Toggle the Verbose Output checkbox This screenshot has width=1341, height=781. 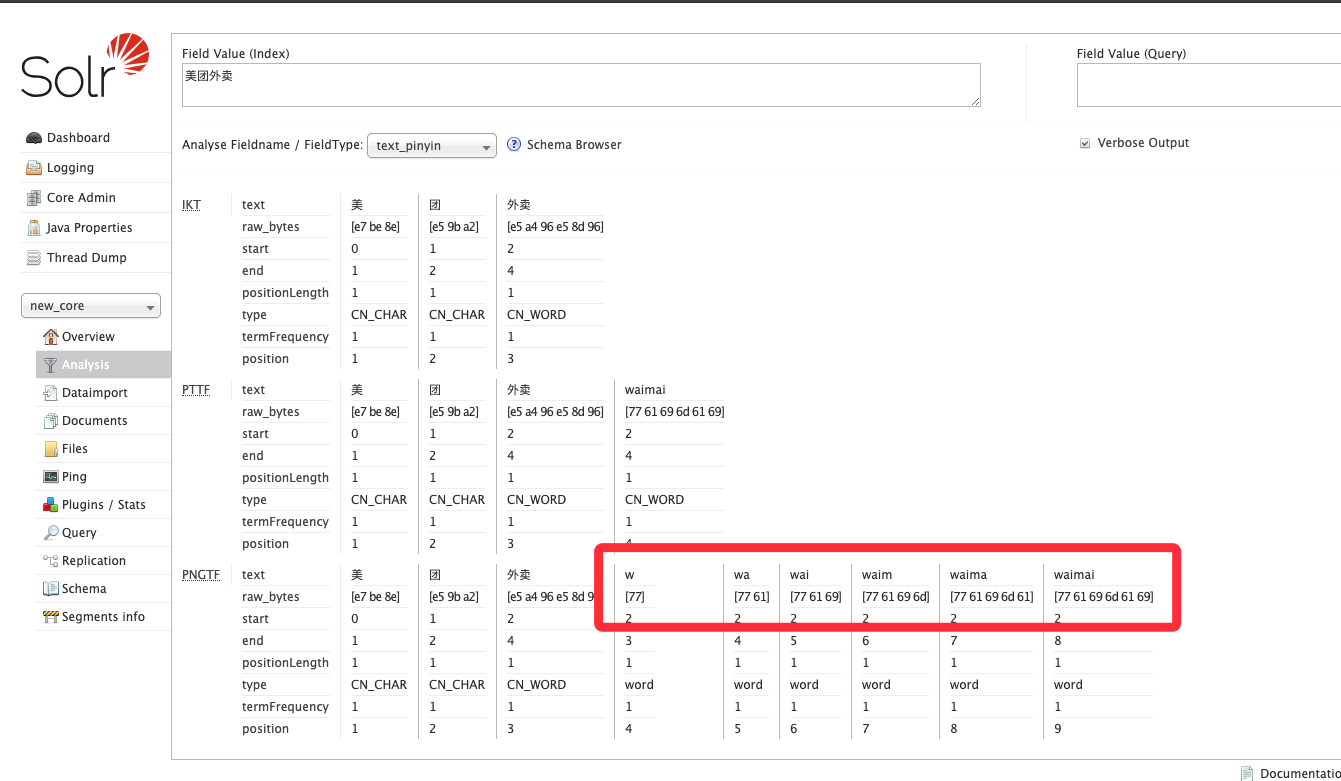1085,144
